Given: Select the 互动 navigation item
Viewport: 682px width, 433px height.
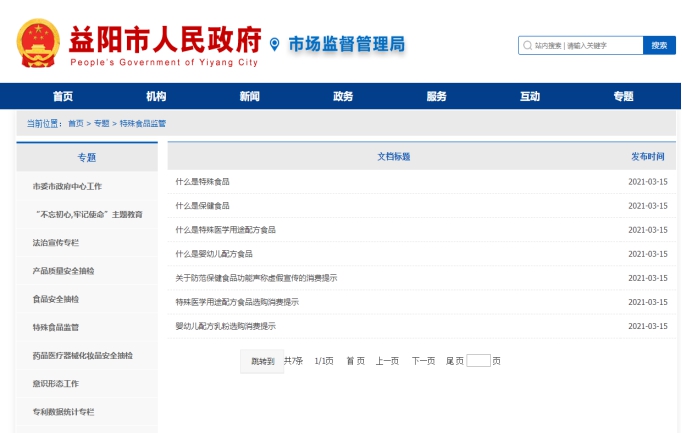Looking at the screenshot, I should click(530, 96).
